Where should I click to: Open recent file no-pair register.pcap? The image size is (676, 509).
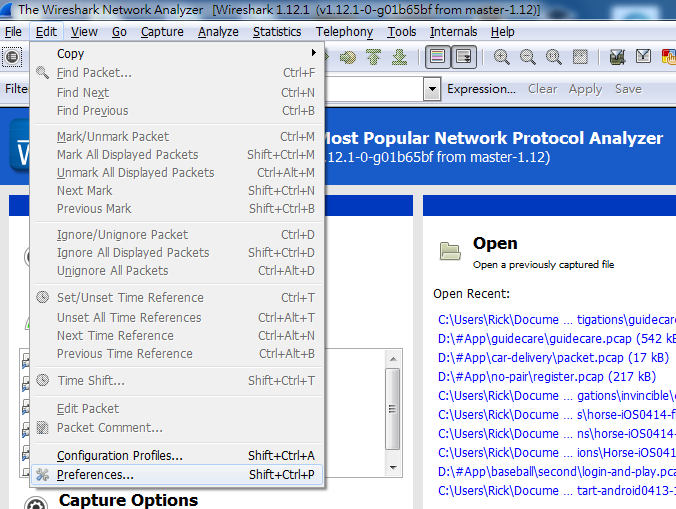coord(547,377)
